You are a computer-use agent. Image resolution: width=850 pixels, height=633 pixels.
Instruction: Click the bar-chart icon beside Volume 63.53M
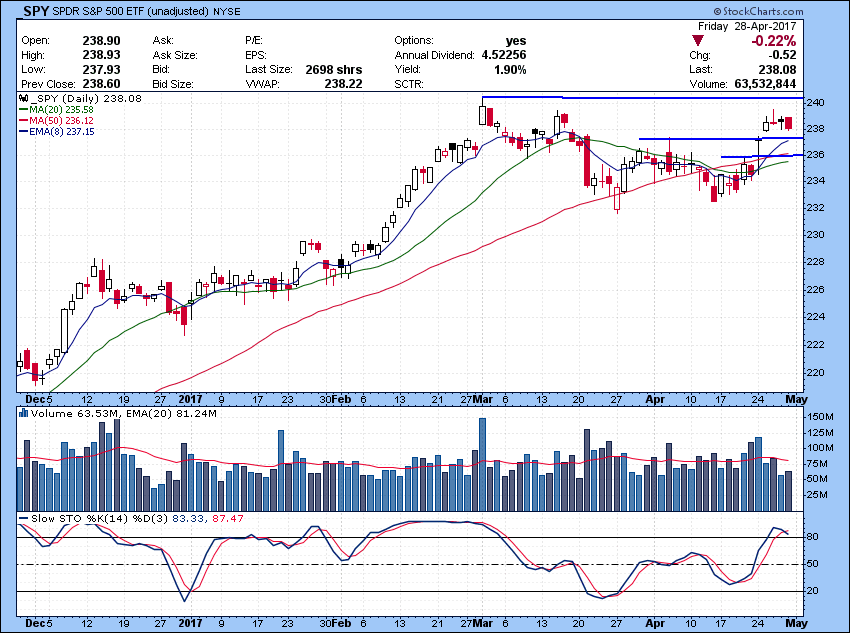23,413
